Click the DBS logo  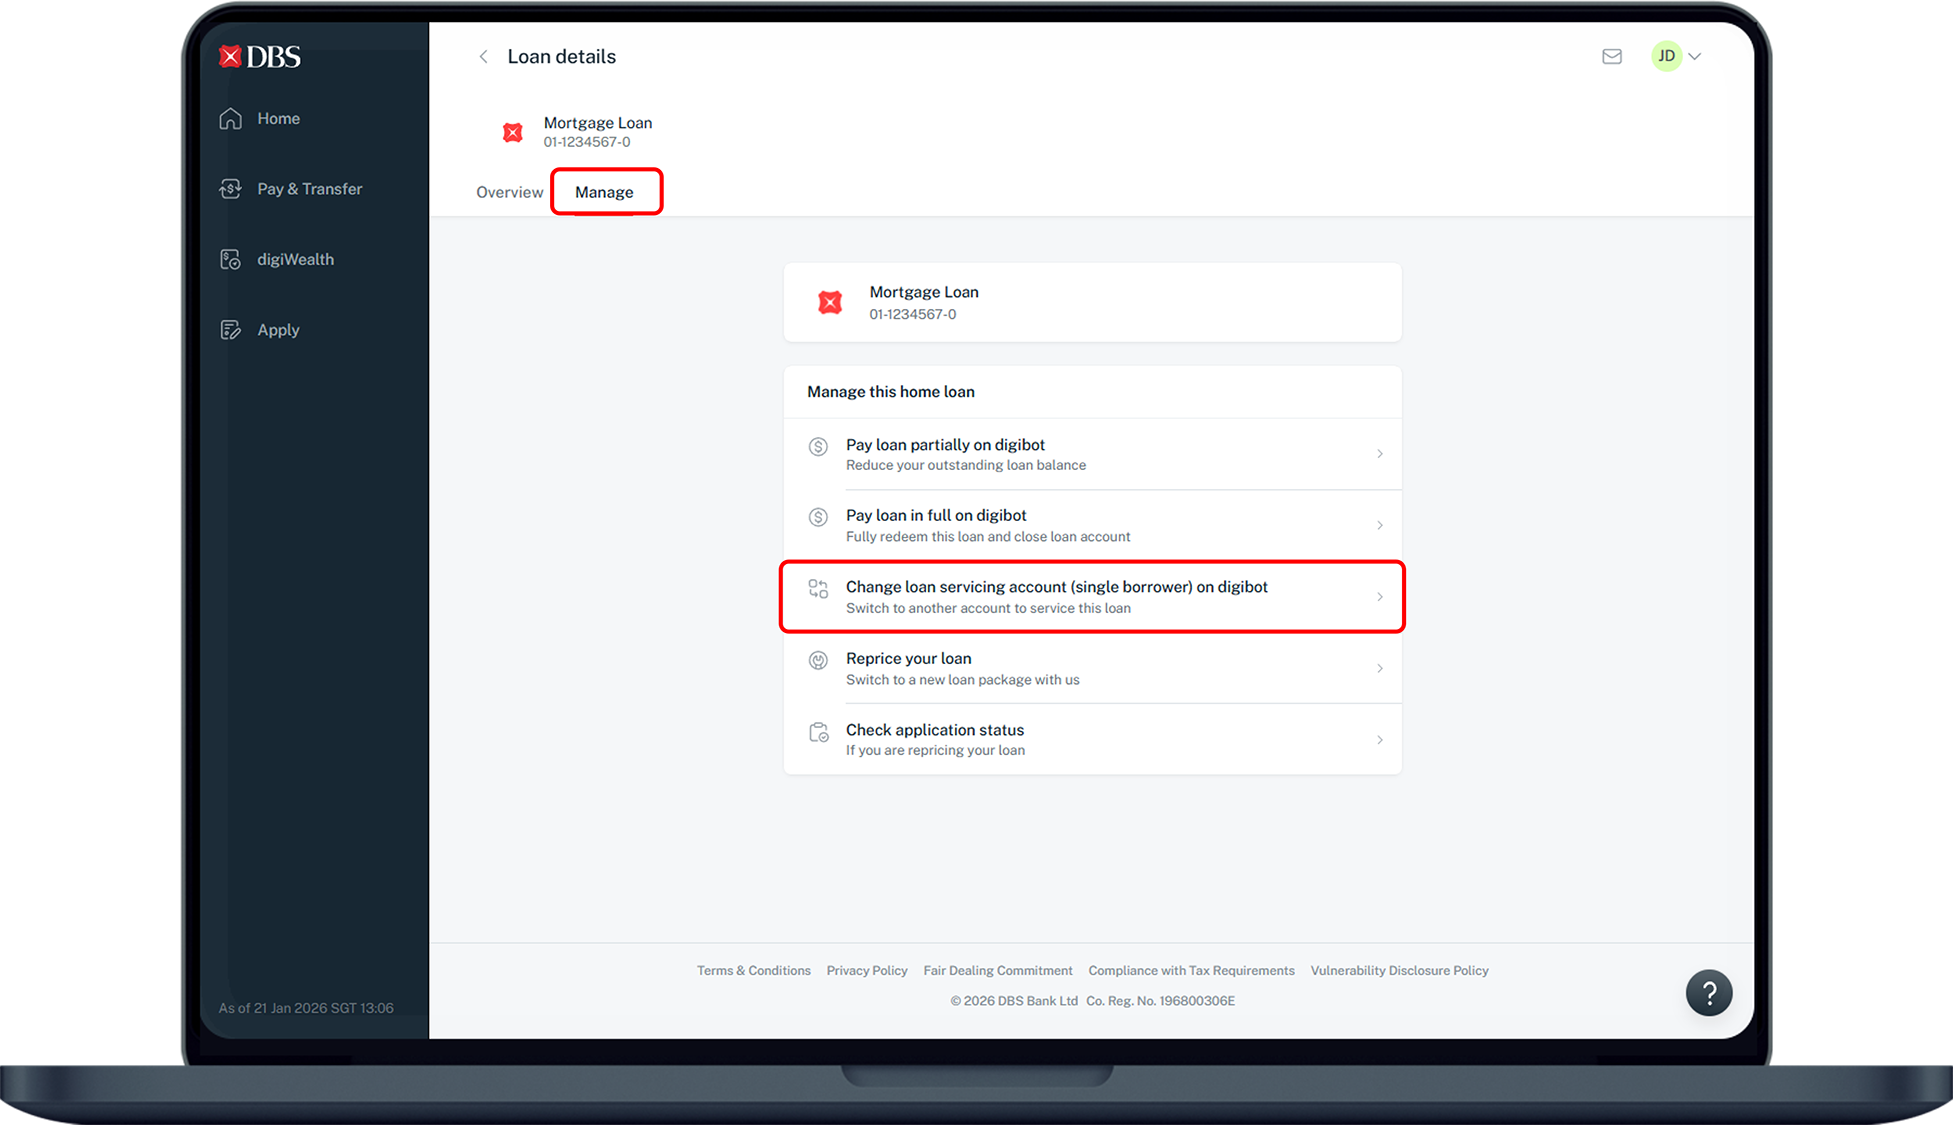[x=259, y=56]
